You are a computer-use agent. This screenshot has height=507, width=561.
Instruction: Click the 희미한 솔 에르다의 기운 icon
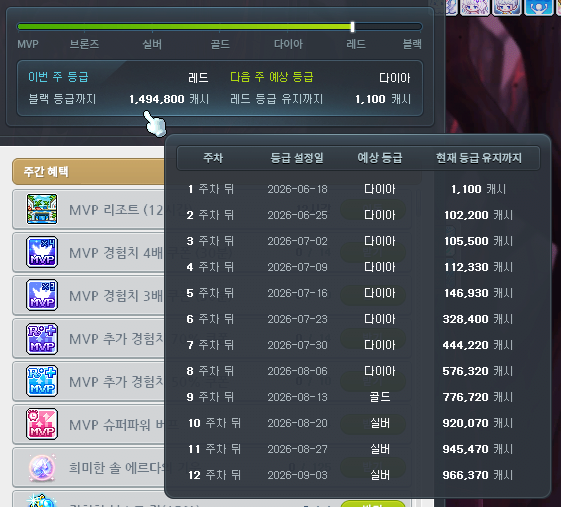[42, 468]
